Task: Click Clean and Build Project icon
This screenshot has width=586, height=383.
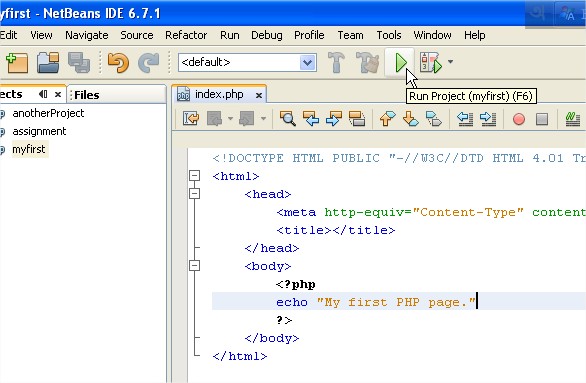Action: [367, 62]
